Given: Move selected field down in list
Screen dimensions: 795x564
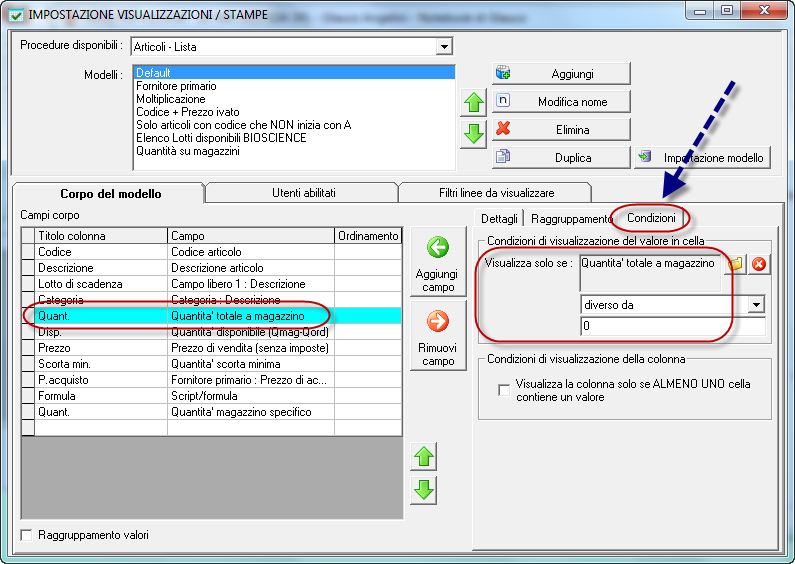Looking at the screenshot, I should pyautogui.click(x=424, y=490).
